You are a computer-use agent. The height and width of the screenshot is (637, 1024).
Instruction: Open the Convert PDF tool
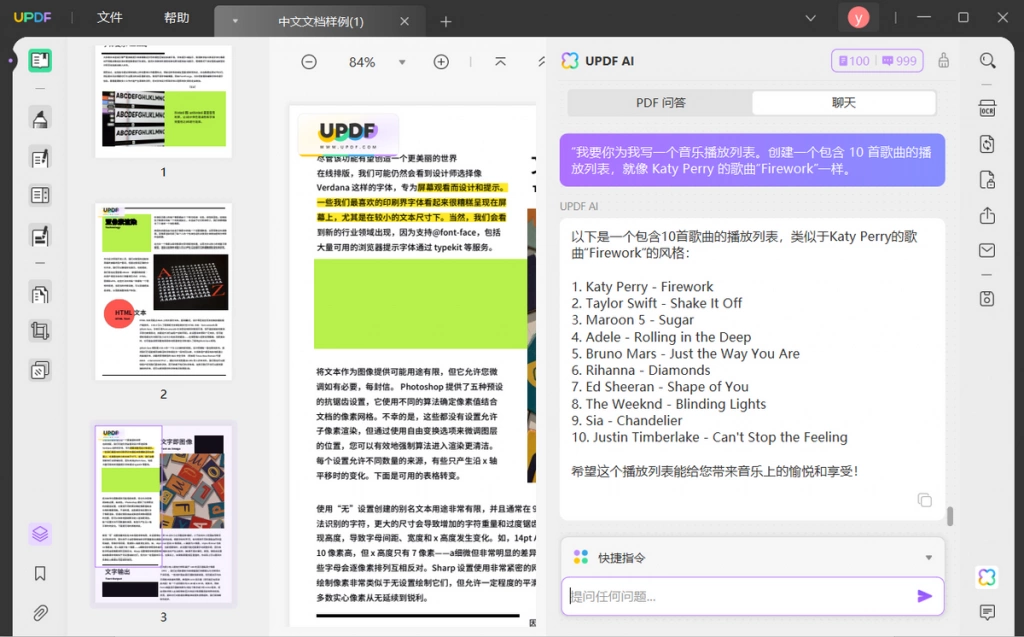tap(987, 144)
